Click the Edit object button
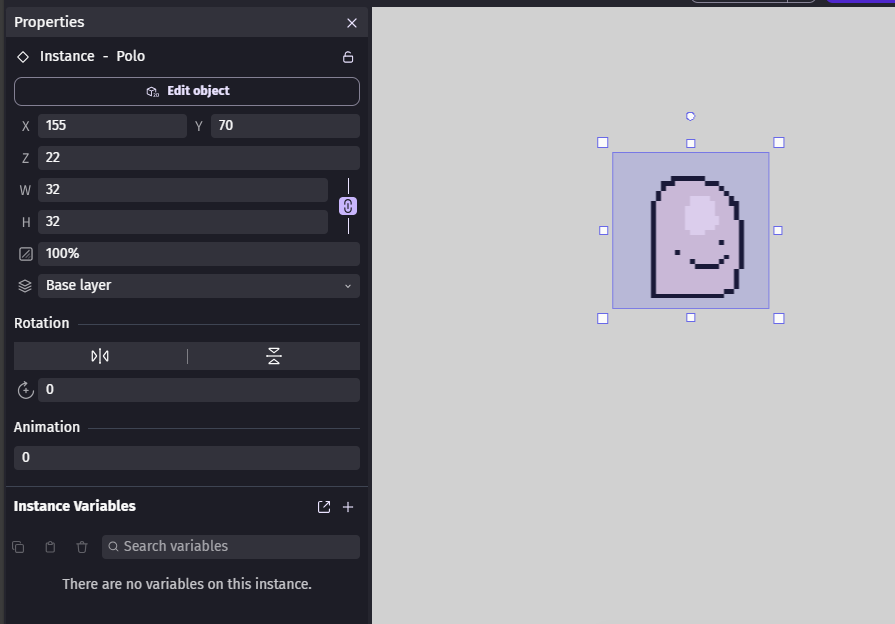Screen dimensions: 895x624 pyautogui.click(x=187, y=91)
